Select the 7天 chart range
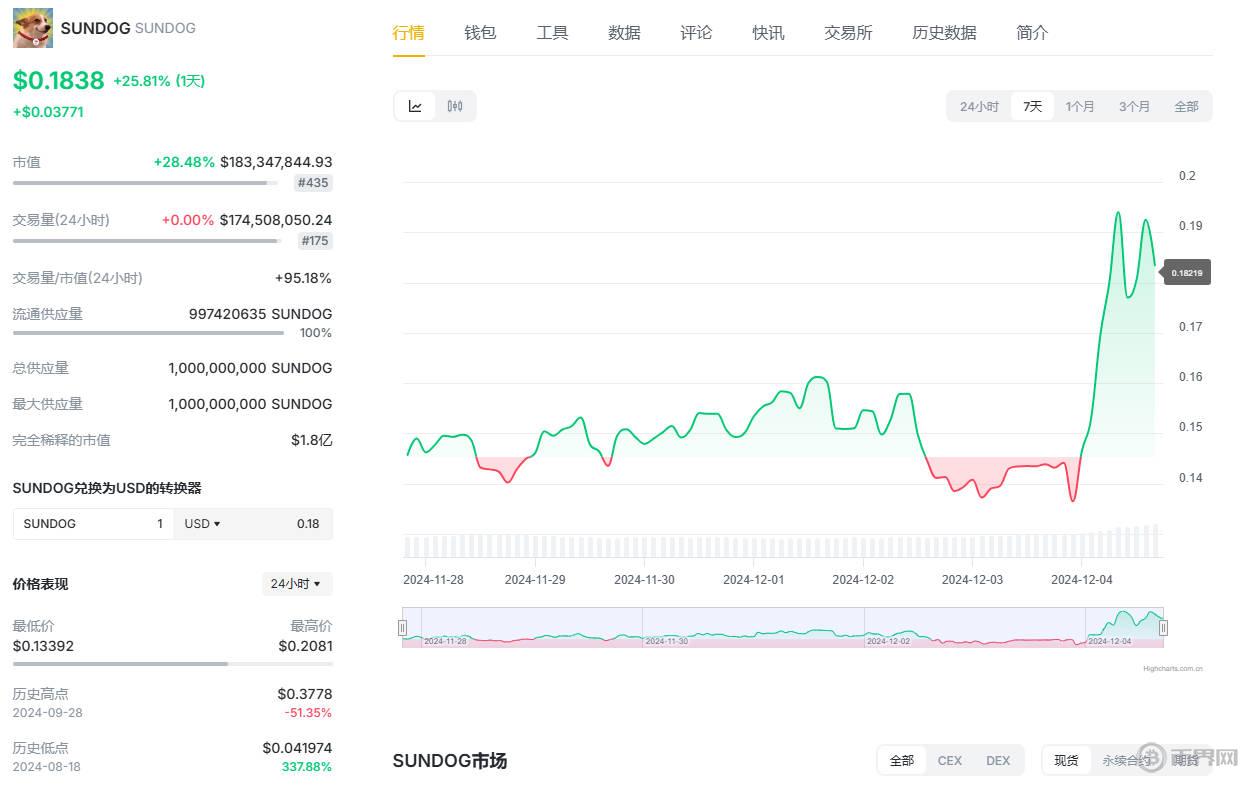Viewport: 1249px width, 785px height. coord(1032,106)
